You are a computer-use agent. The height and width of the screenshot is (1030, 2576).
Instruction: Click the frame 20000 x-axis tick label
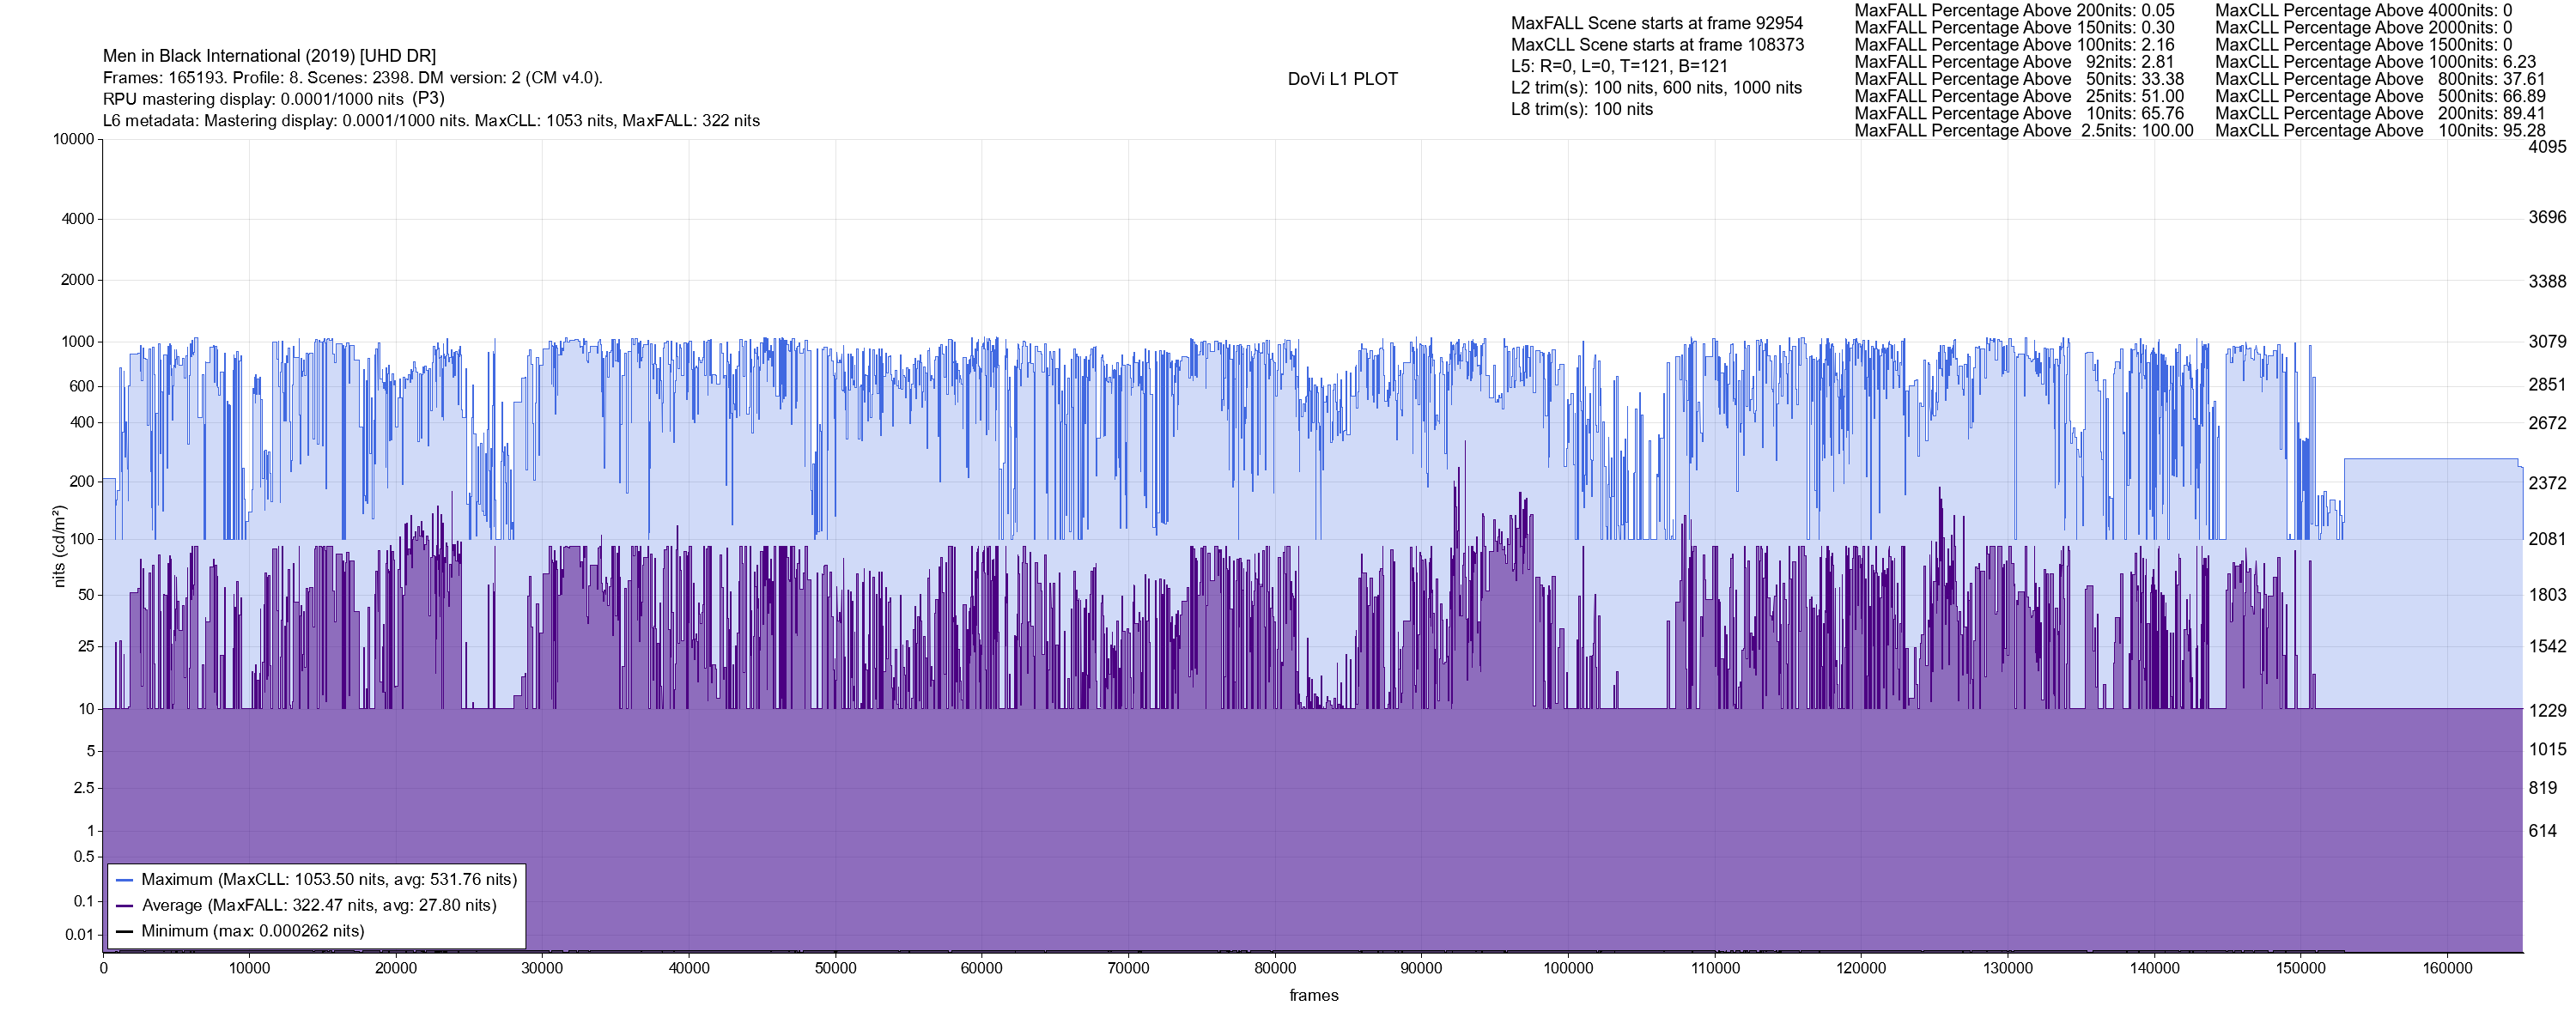[396, 968]
